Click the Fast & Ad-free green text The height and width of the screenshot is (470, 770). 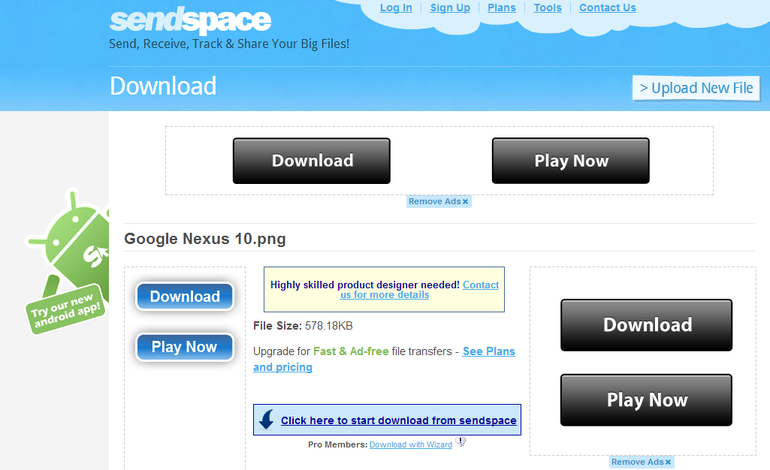pyautogui.click(x=351, y=351)
